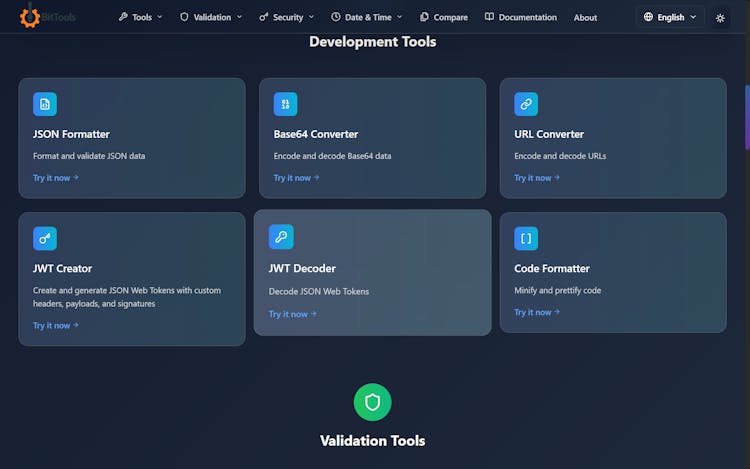Click Try it now under JSON Formatter

(x=55, y=178)
